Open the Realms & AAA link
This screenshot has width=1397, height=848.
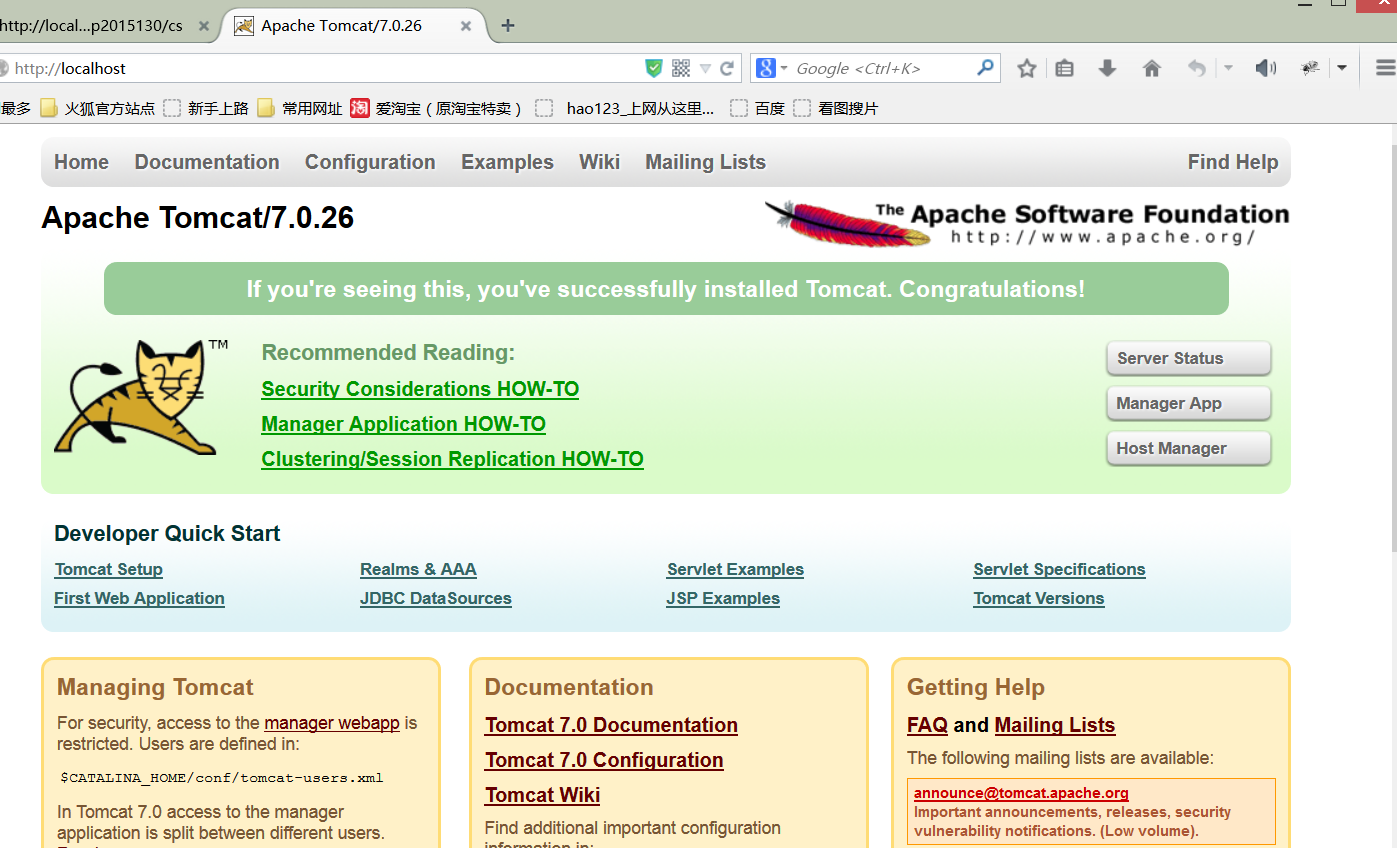pos(418,569)
